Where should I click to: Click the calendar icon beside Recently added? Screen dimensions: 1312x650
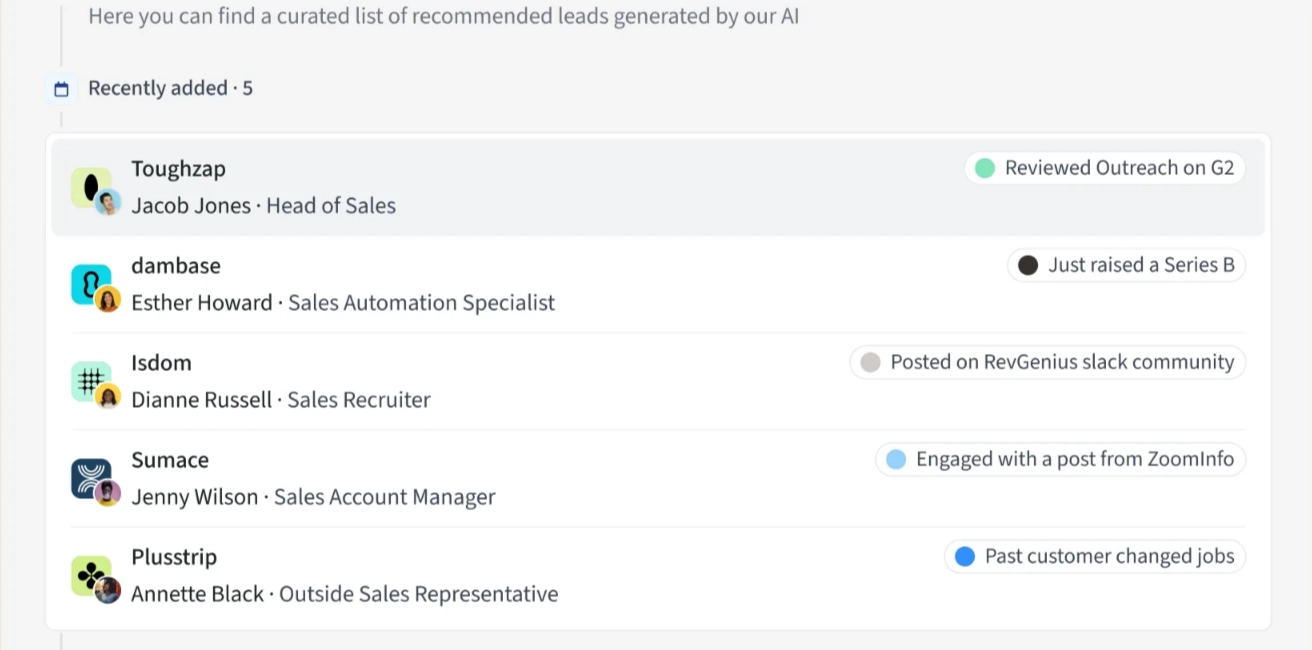tap(61, 90)
